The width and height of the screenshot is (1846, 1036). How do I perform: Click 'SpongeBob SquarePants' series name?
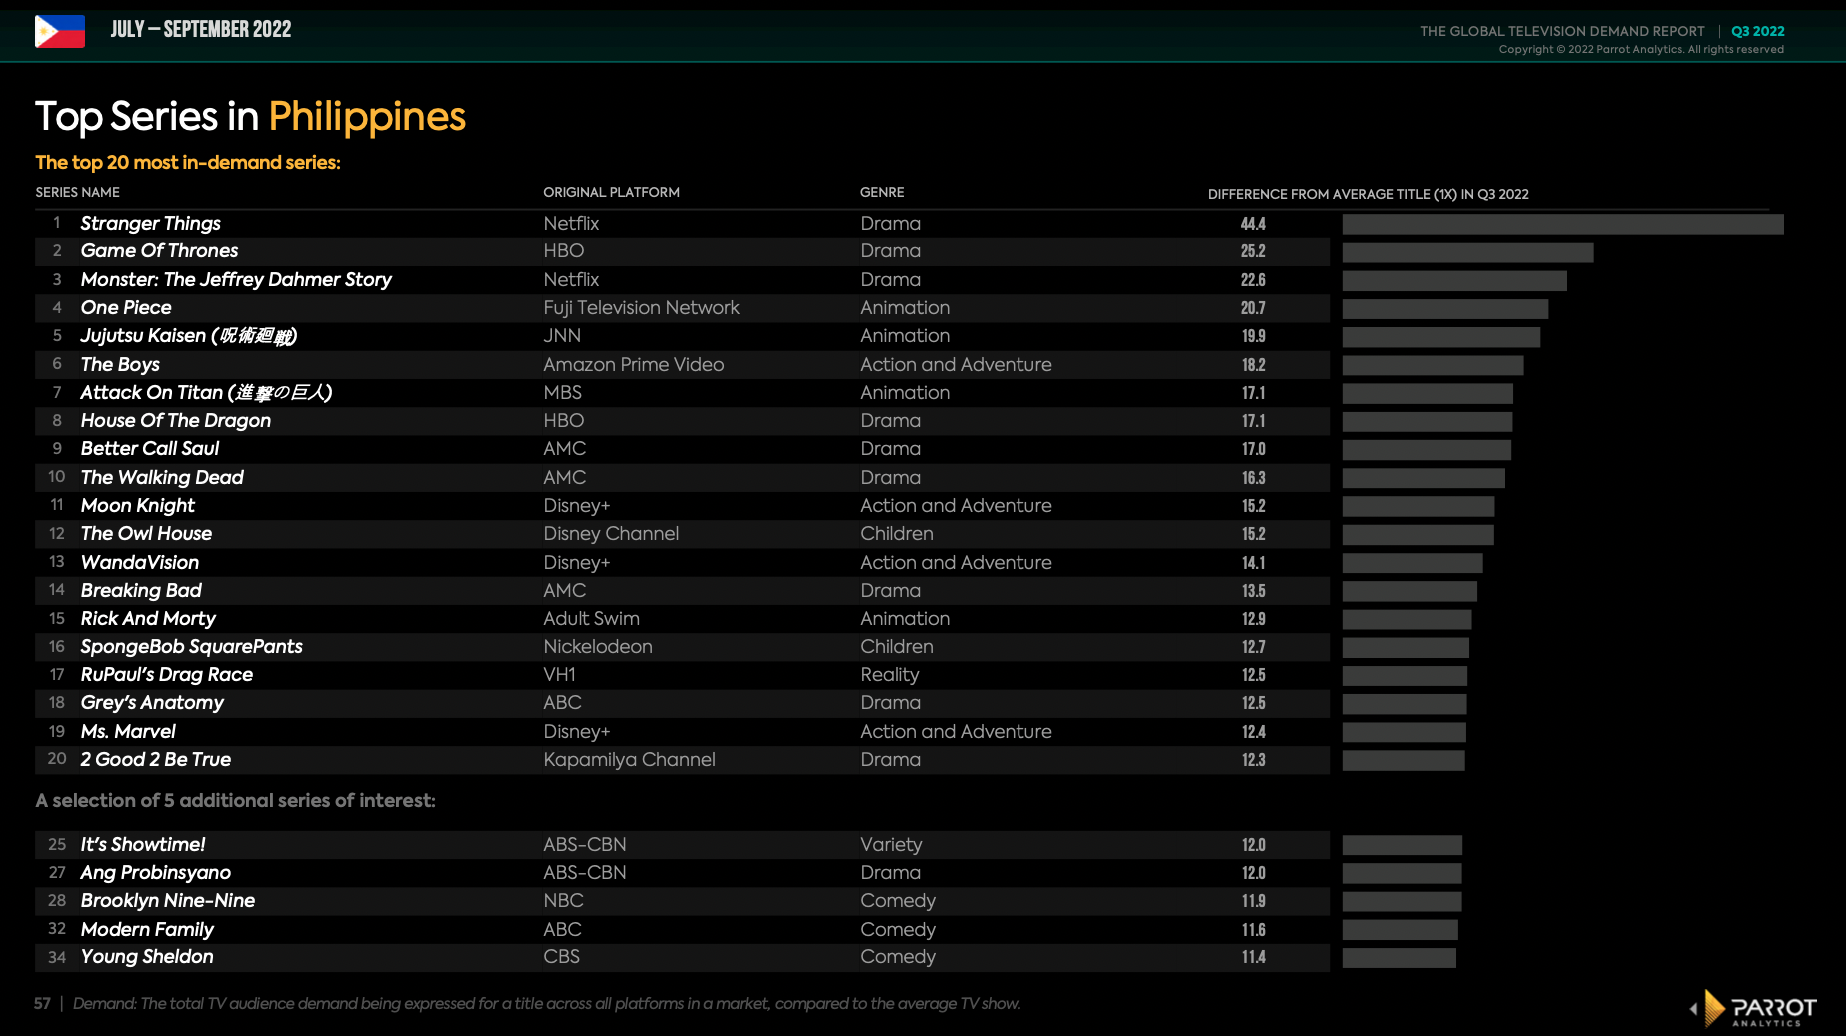191,647
